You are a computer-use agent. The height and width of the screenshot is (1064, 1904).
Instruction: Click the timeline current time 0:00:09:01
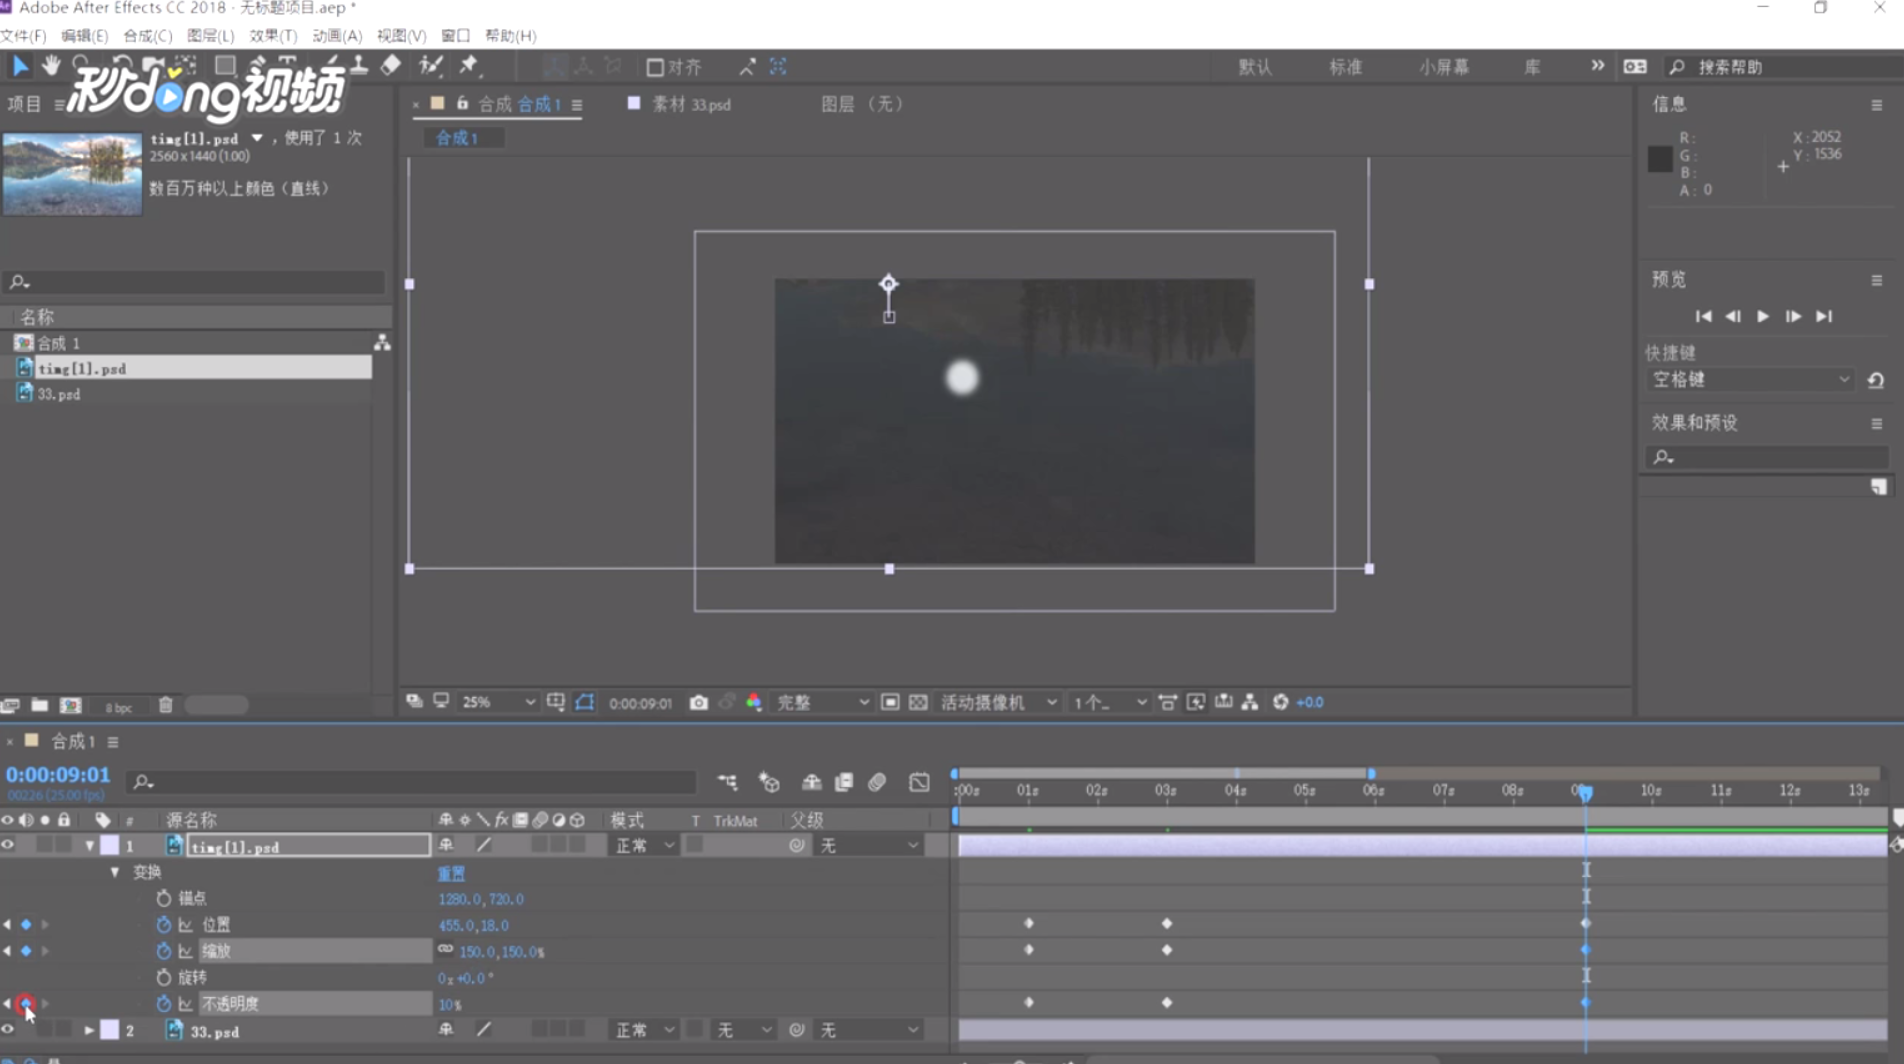point(58,775)
